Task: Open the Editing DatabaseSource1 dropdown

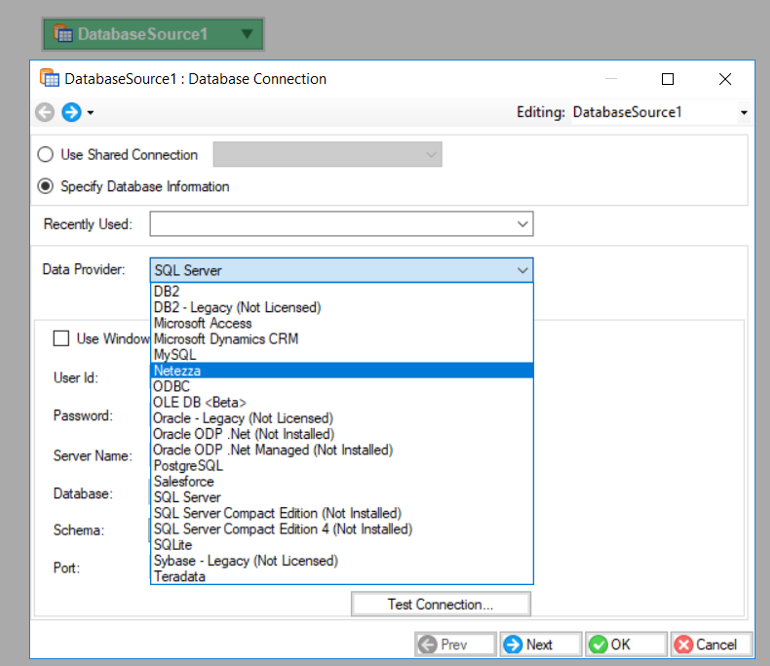Action: (x=743, y=113)
